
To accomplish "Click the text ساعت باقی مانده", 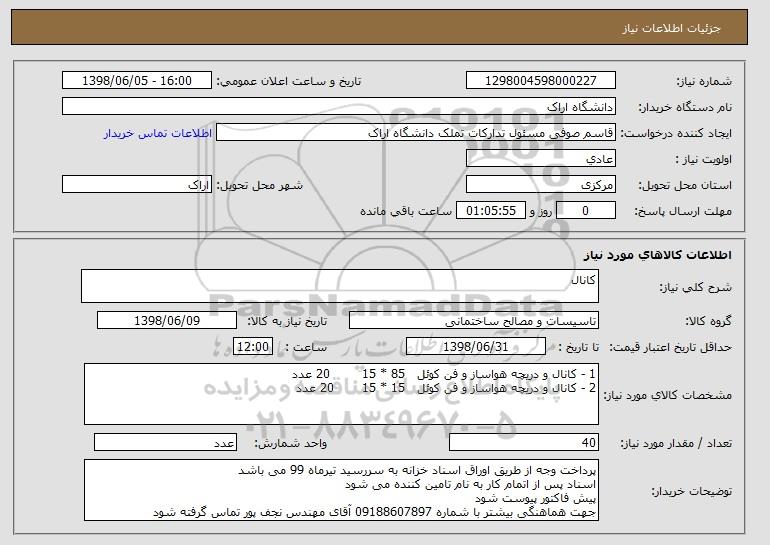I will (x=406, y=211).
